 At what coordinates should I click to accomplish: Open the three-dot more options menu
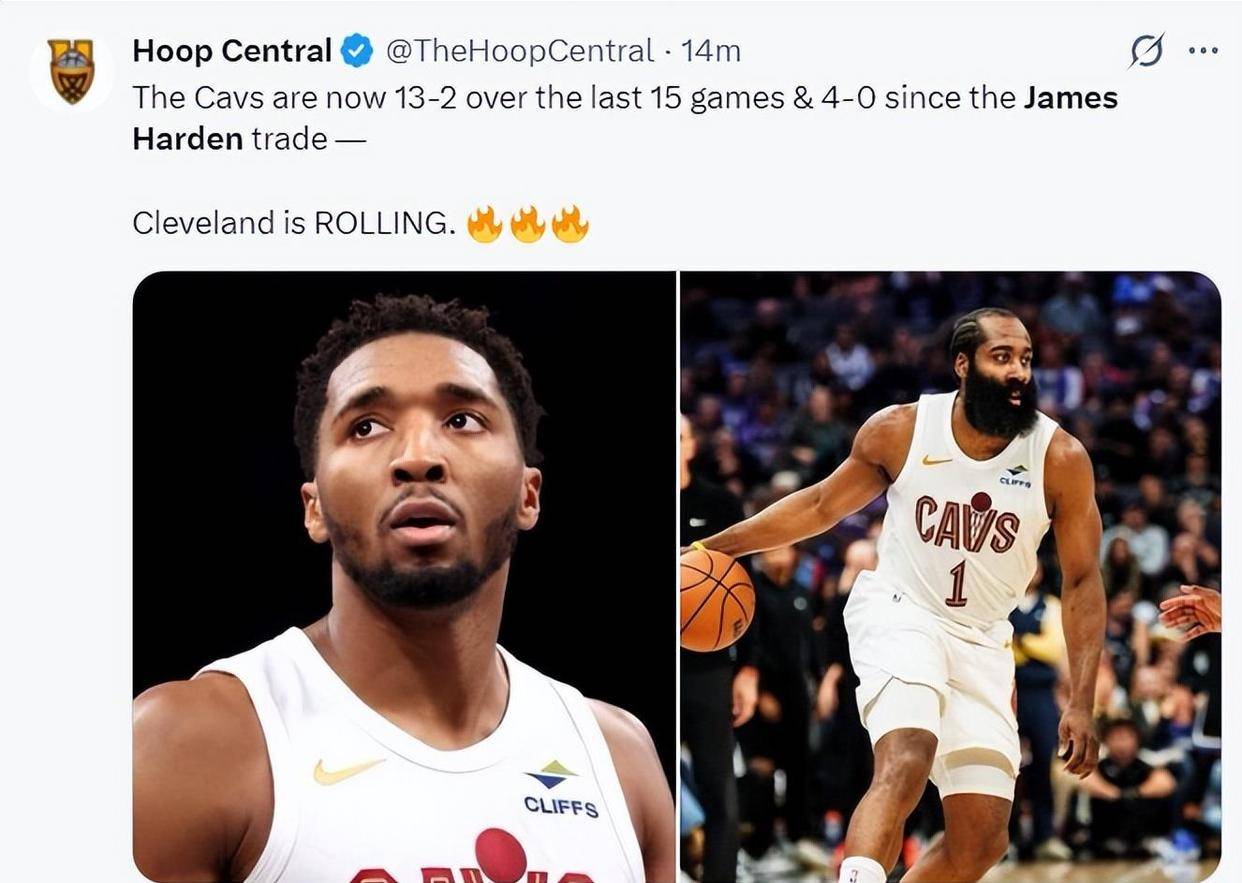[1203, 50]
